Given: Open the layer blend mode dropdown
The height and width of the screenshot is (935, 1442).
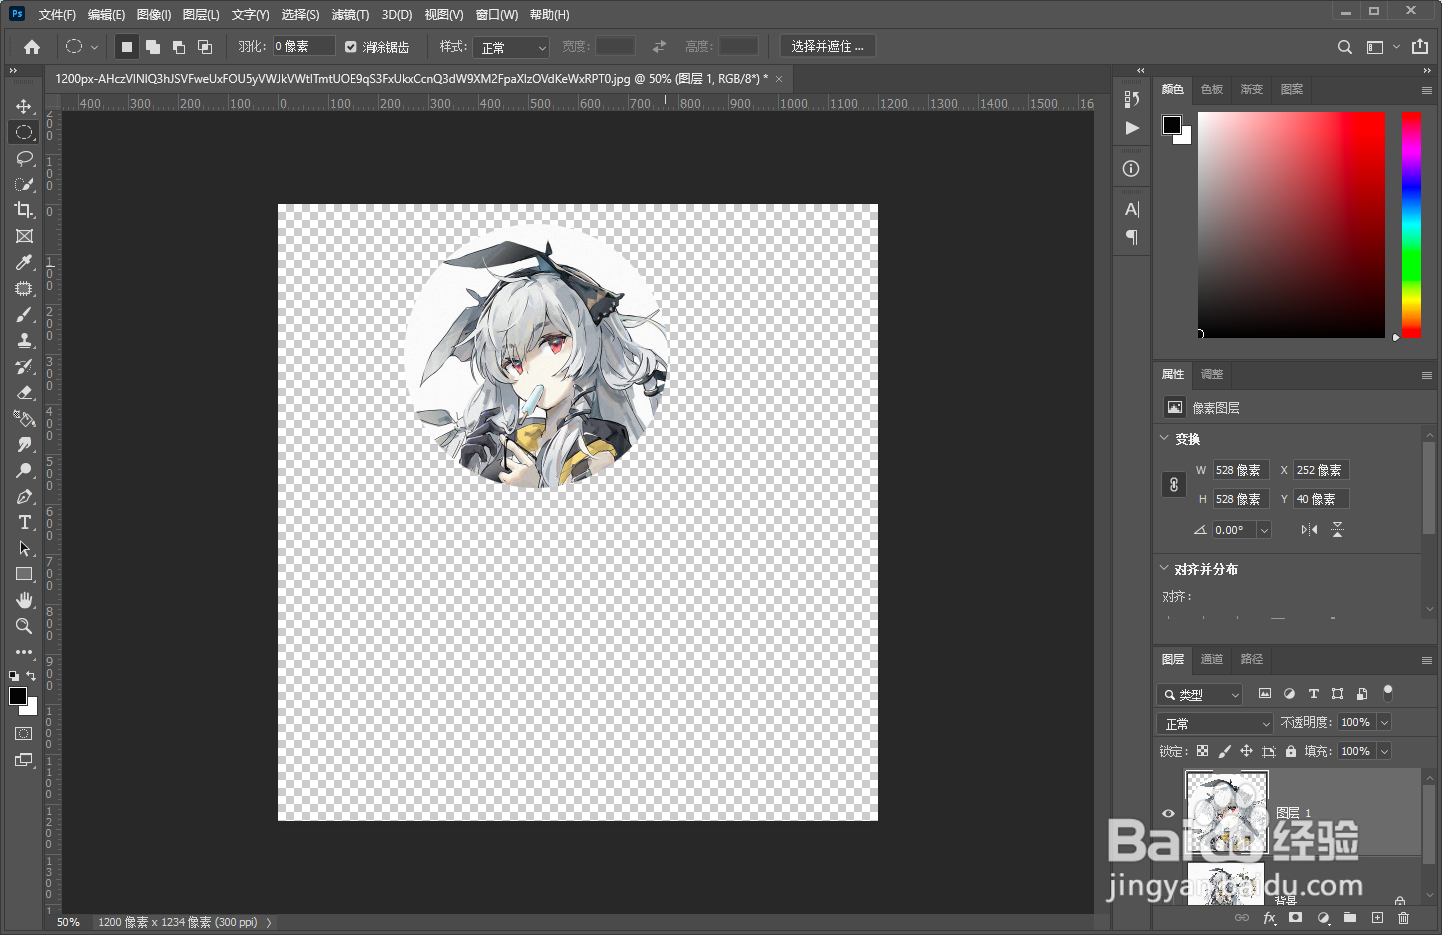Looking at the screenshot, I should pos(1215,723).
